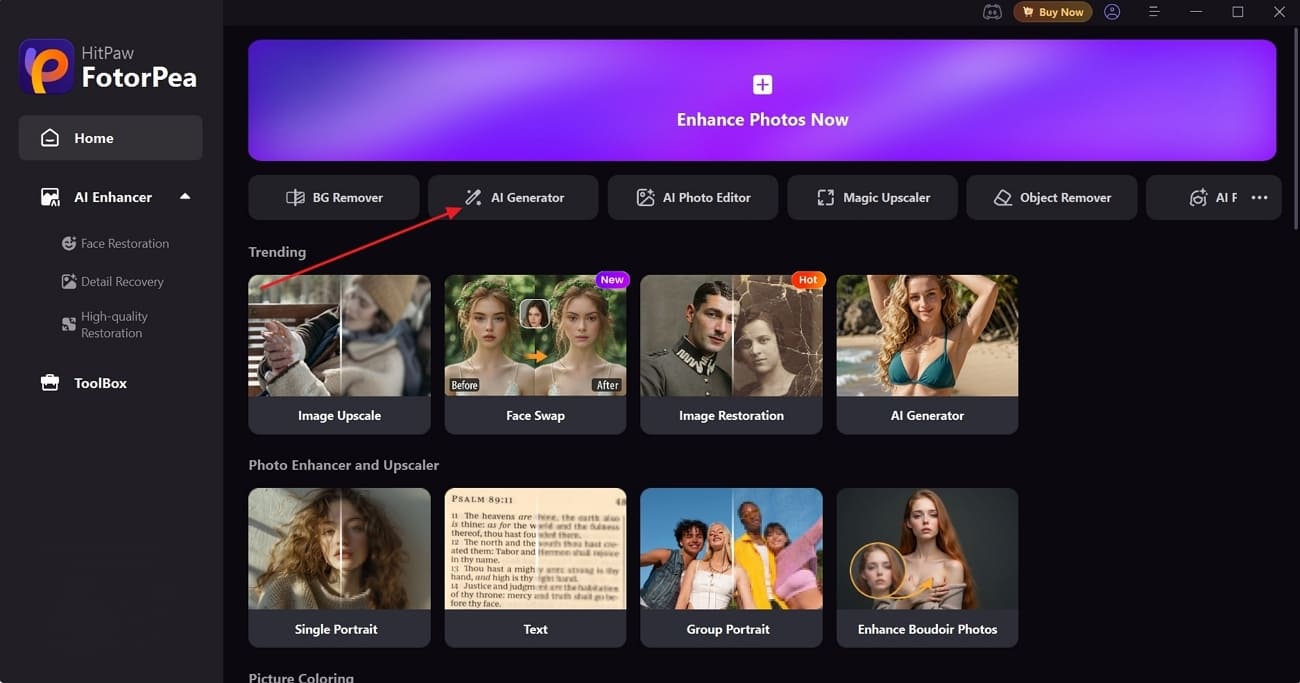Click the Image Restoration label
Image resolution: width=1300 pixels, height=683 pixels.
click(731, 415)
